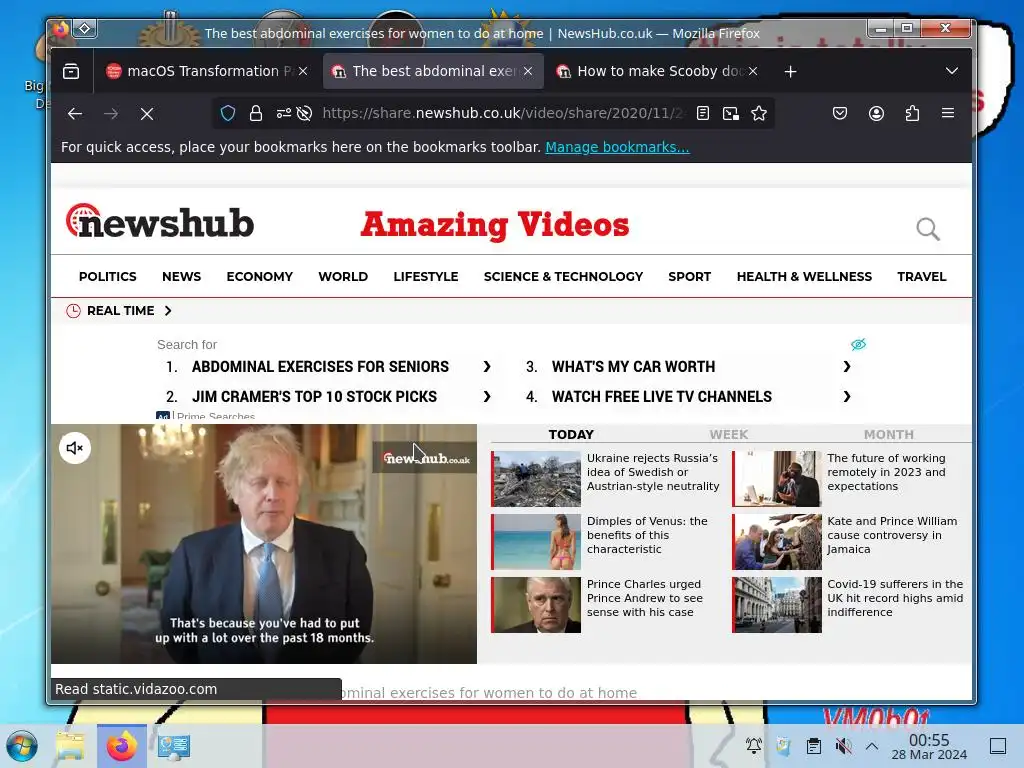Click the autoplay blocked icon in address bar
The image size is (1024, 768).
[x=304, y=114]
